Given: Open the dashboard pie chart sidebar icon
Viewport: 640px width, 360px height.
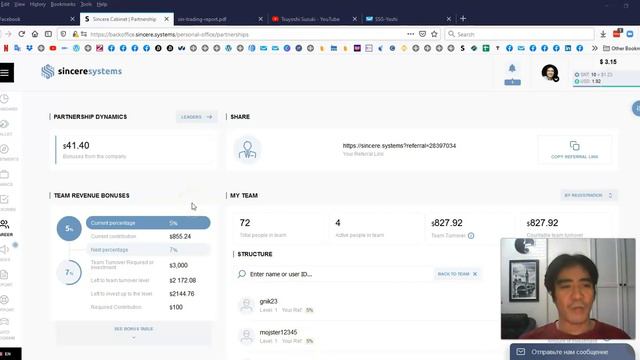Looking at the screenshot, I should [4, 99].
